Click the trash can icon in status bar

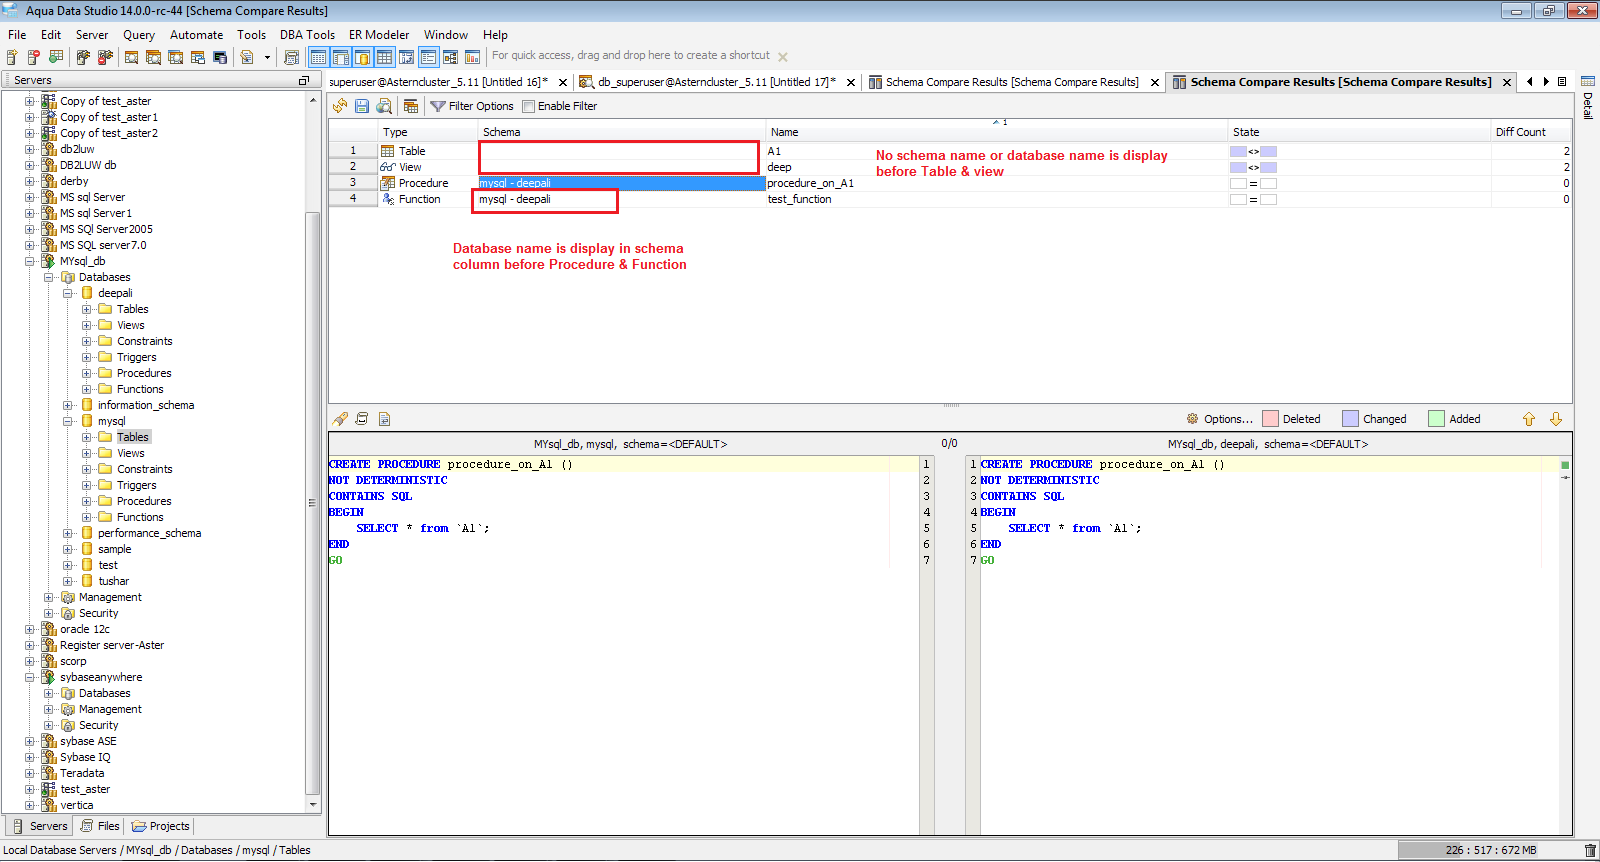point(1590,851)
